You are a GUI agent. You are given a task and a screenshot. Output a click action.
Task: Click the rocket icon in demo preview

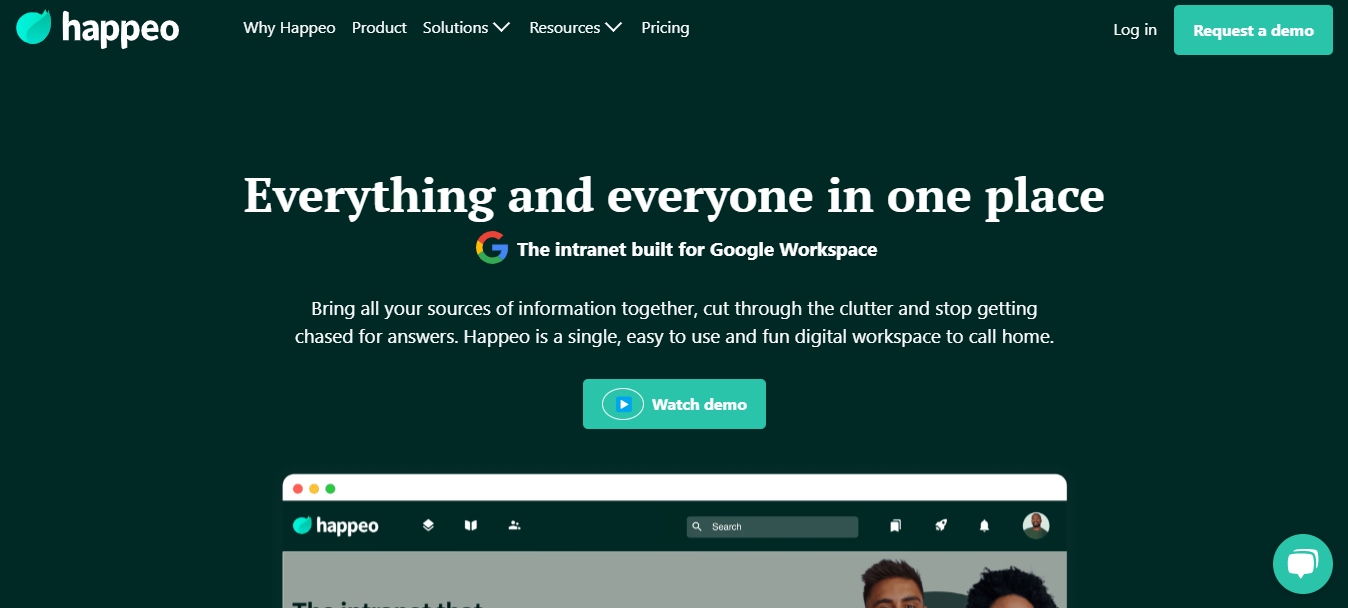940,525
